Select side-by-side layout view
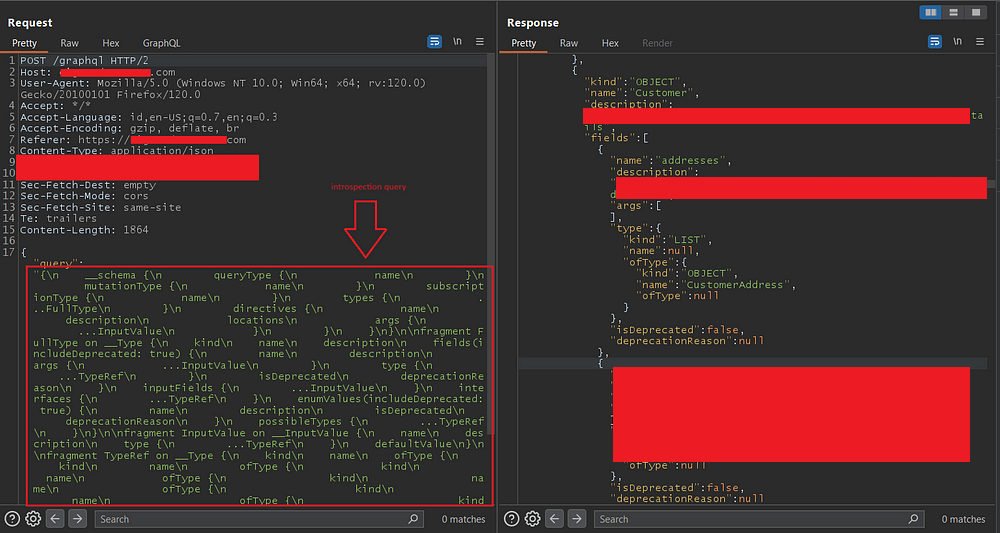Screen dimensions: 1000x533 coord(930,12)
